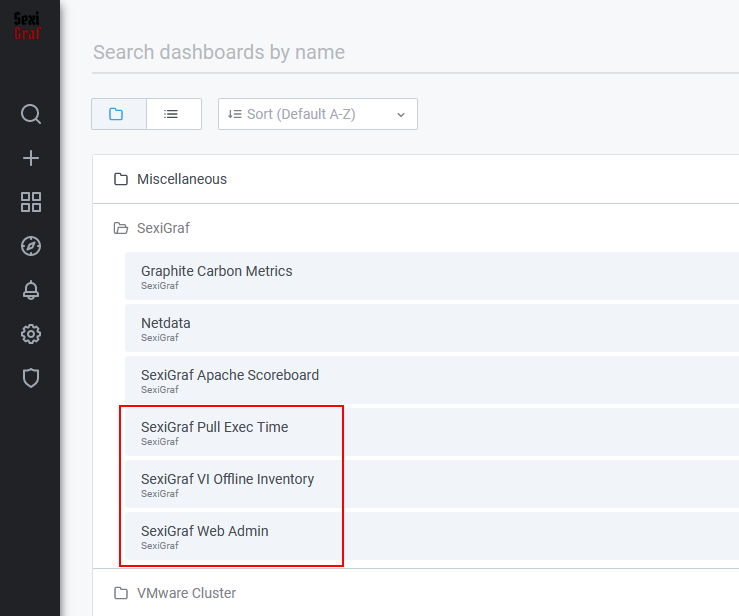Open the Dashboards grid icon
Viewport: 739px width, 616px height.
[x=31, y=202]
